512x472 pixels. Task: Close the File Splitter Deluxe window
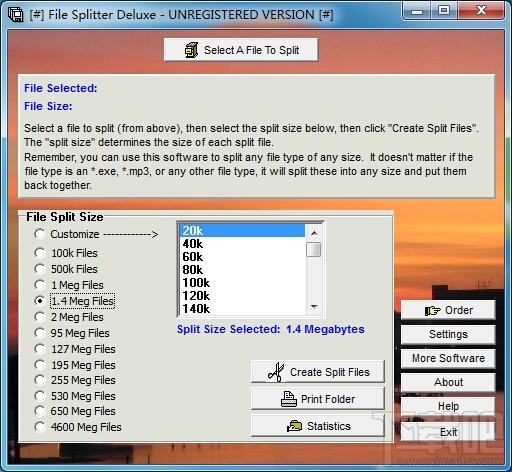coord(481,11)
